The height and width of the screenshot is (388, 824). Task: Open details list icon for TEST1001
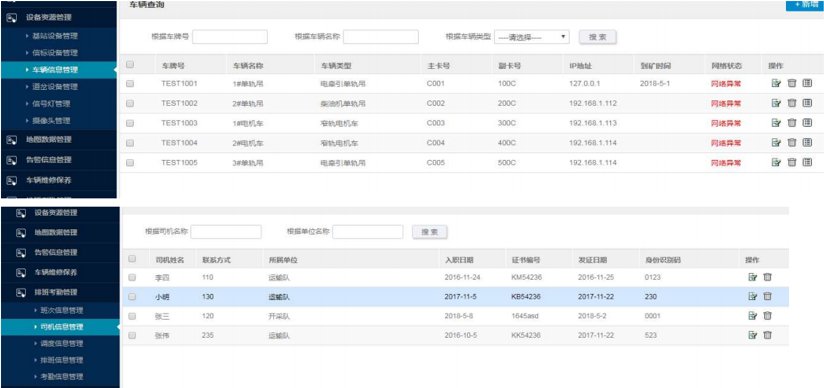(x=807, y=83)
